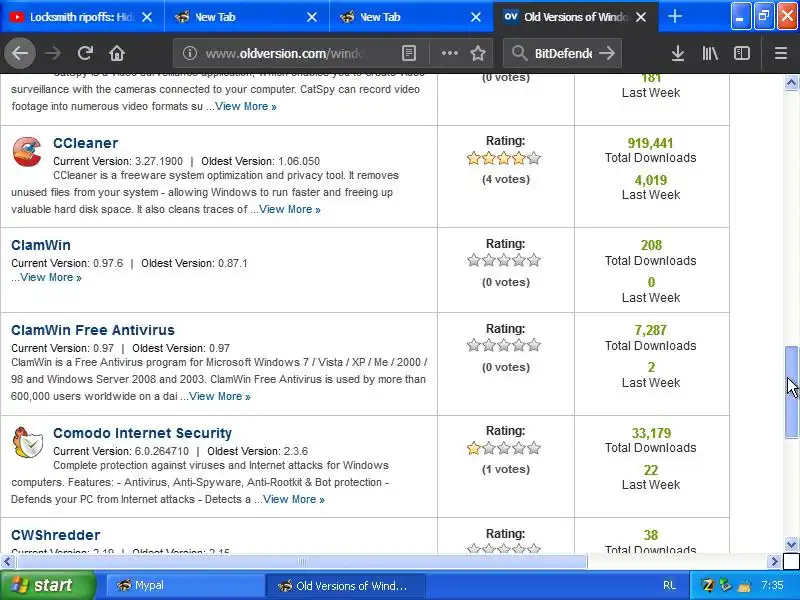
Task: Rate CCleaner with the fifth star
Action: pyautogui.click(x=534, y=158)
